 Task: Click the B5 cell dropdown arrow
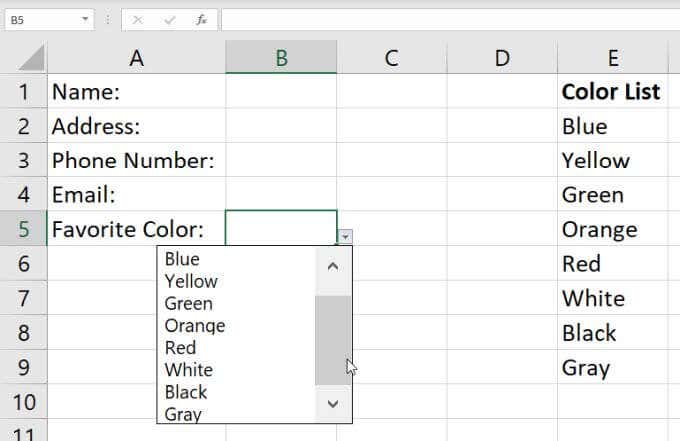(x=345, y=236)
